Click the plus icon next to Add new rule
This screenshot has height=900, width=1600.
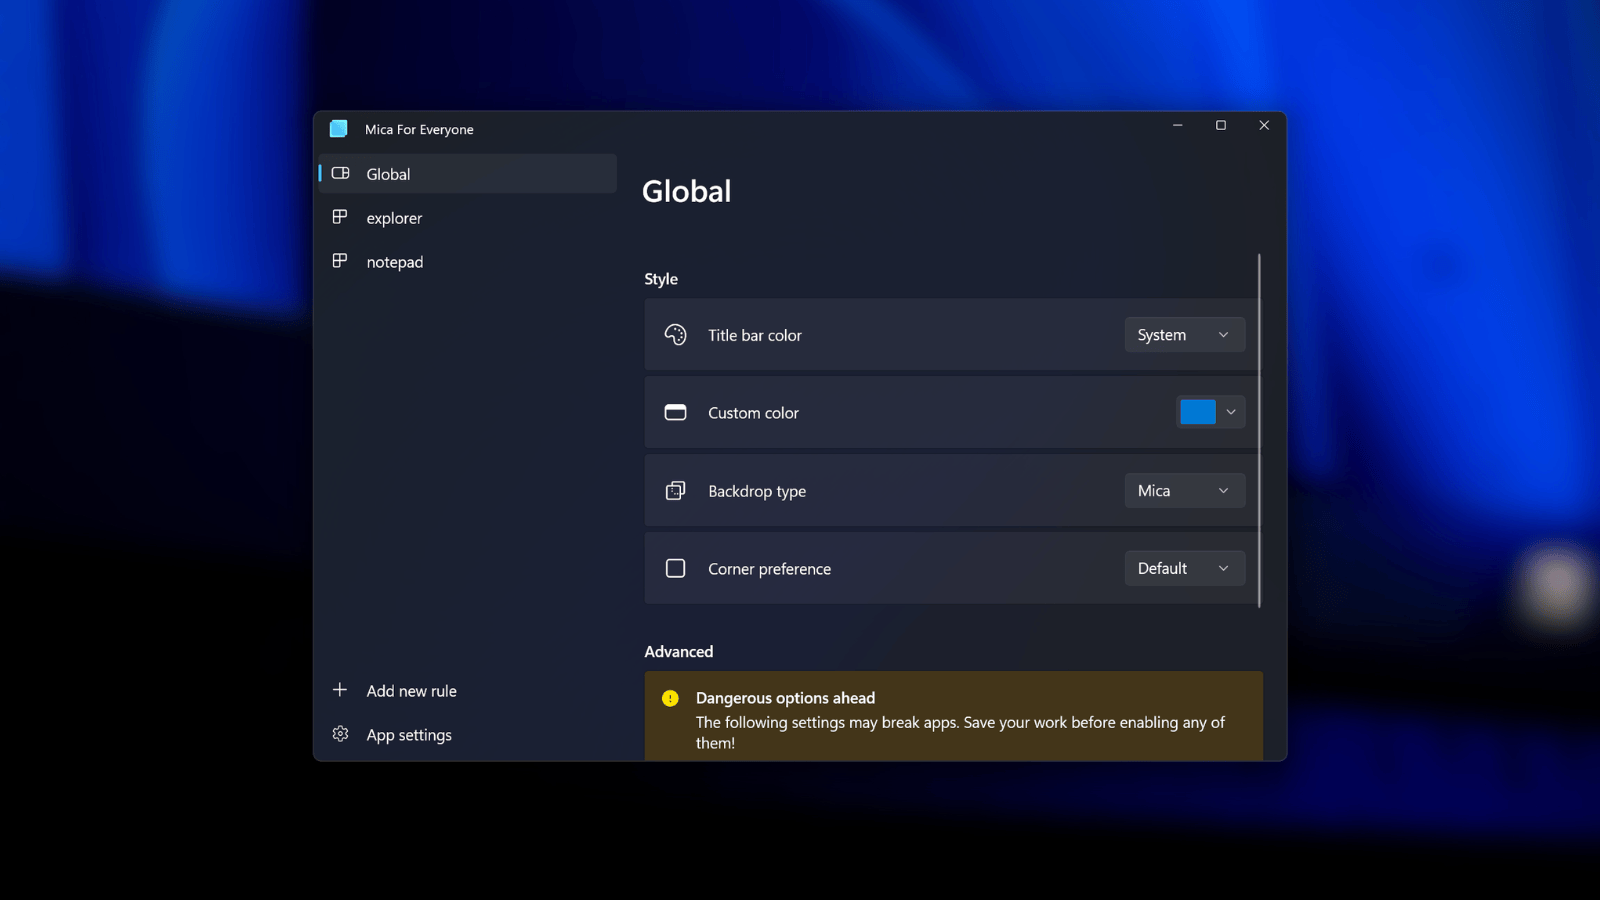(x=340, y=690)
